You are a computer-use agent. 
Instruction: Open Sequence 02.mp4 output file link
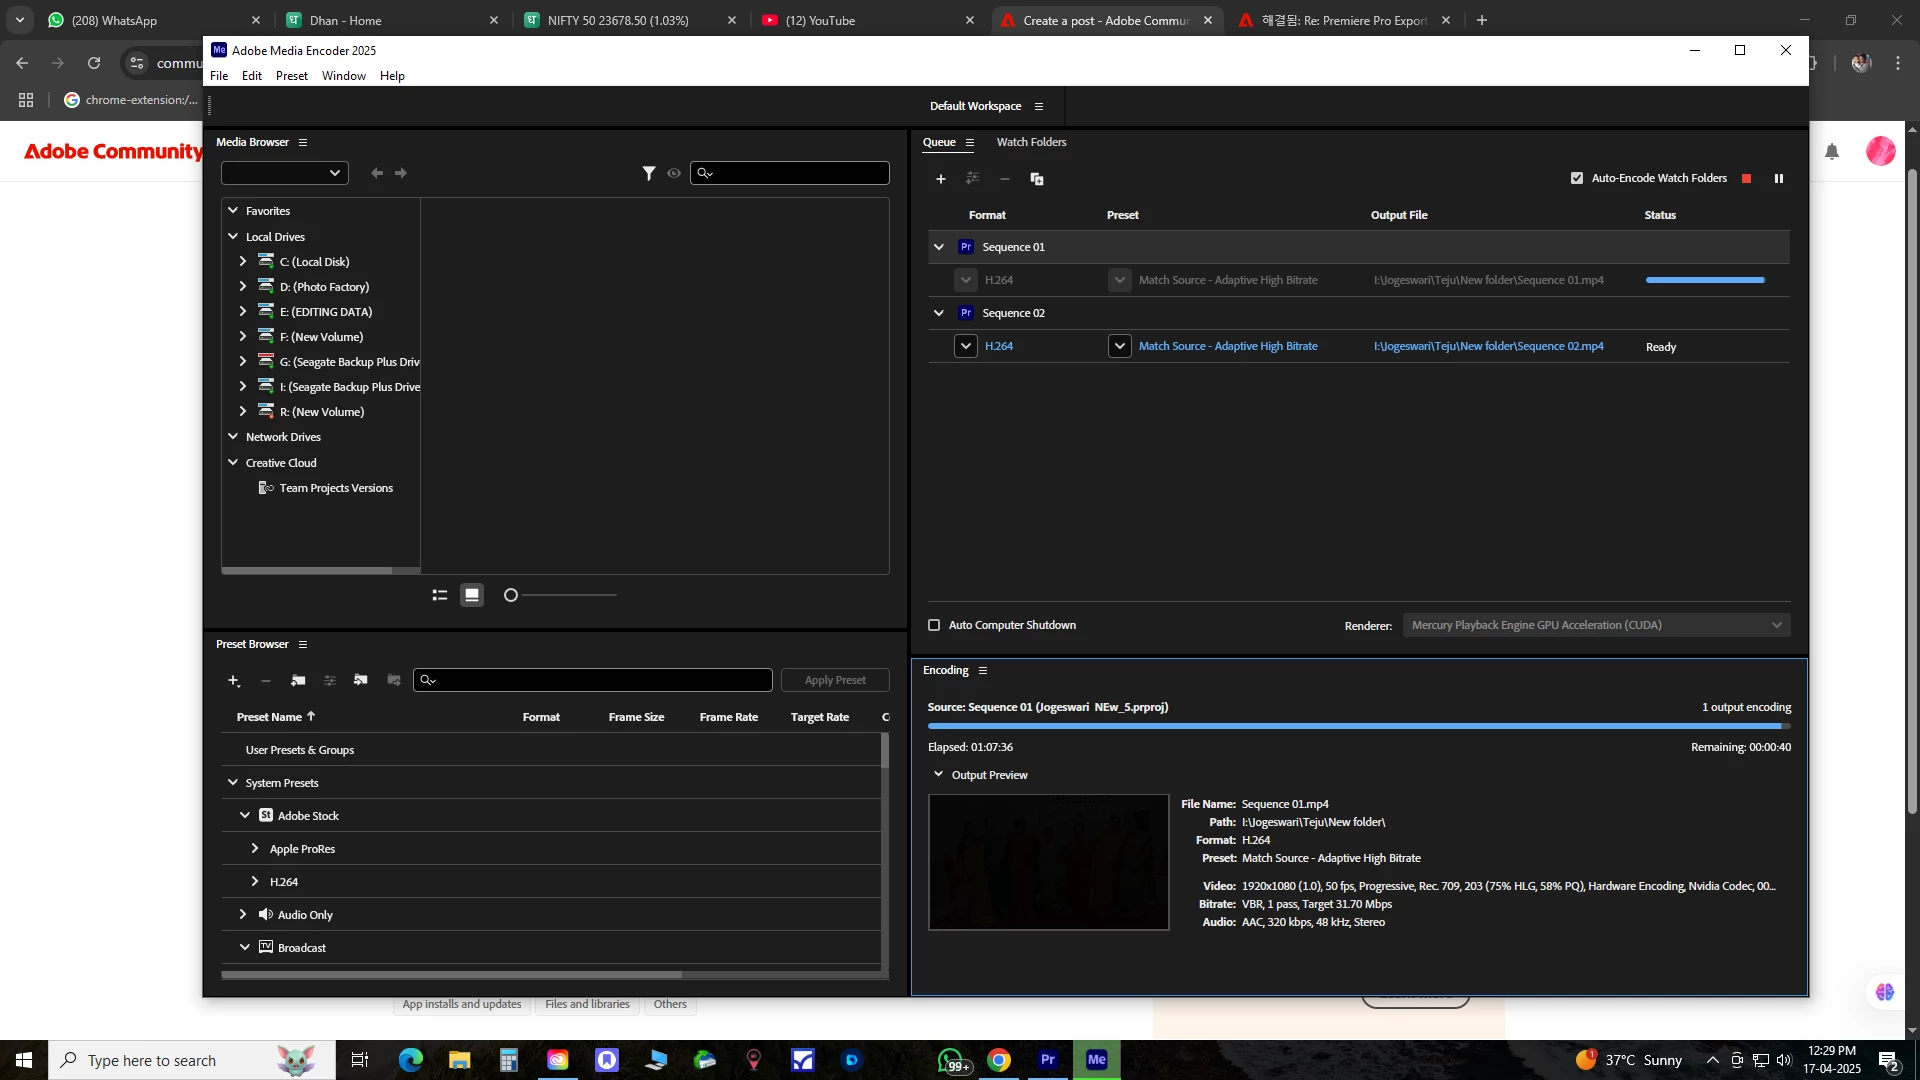[1488, 346]
